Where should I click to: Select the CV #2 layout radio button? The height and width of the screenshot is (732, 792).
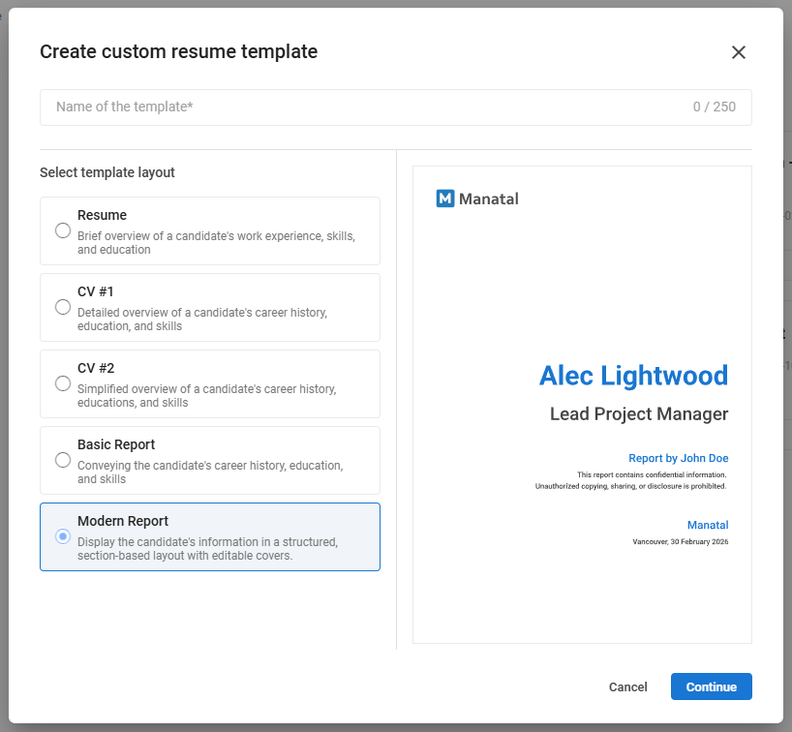click(x=63, y=383)
